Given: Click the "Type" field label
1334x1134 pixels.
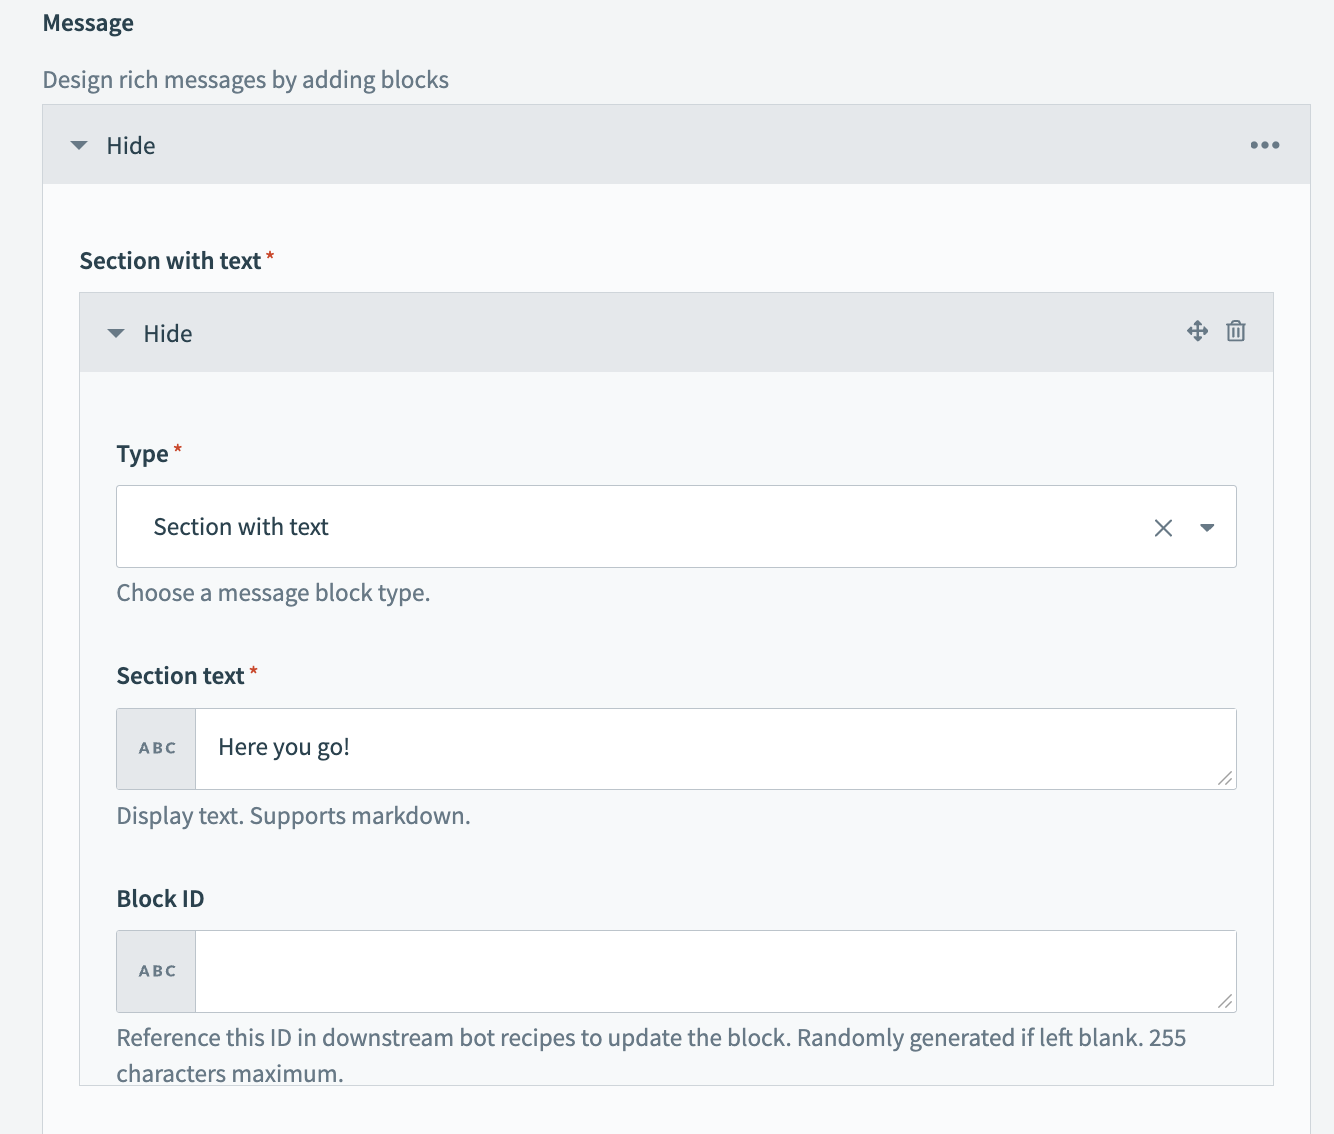Looking at the screenshot, I should pyautogui.click(x=142, y=454).
